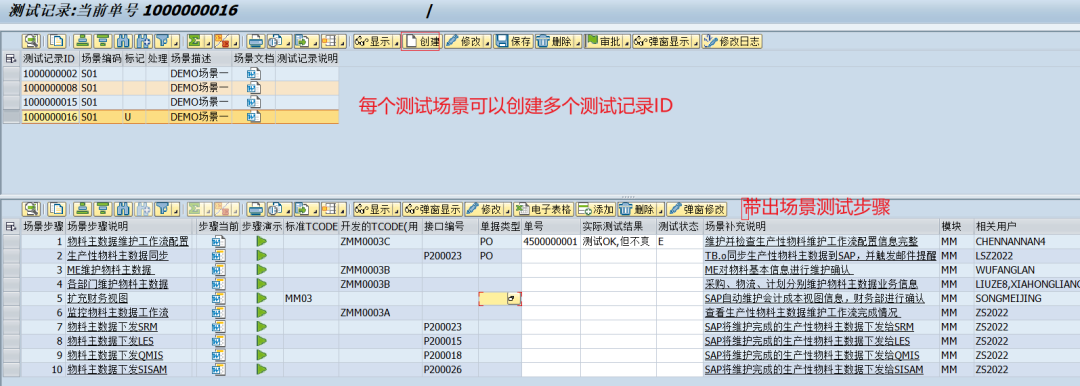Expand 修改 dropdown arrow in upper toolbar
The image size is (1080, 386).
point(488,42)
